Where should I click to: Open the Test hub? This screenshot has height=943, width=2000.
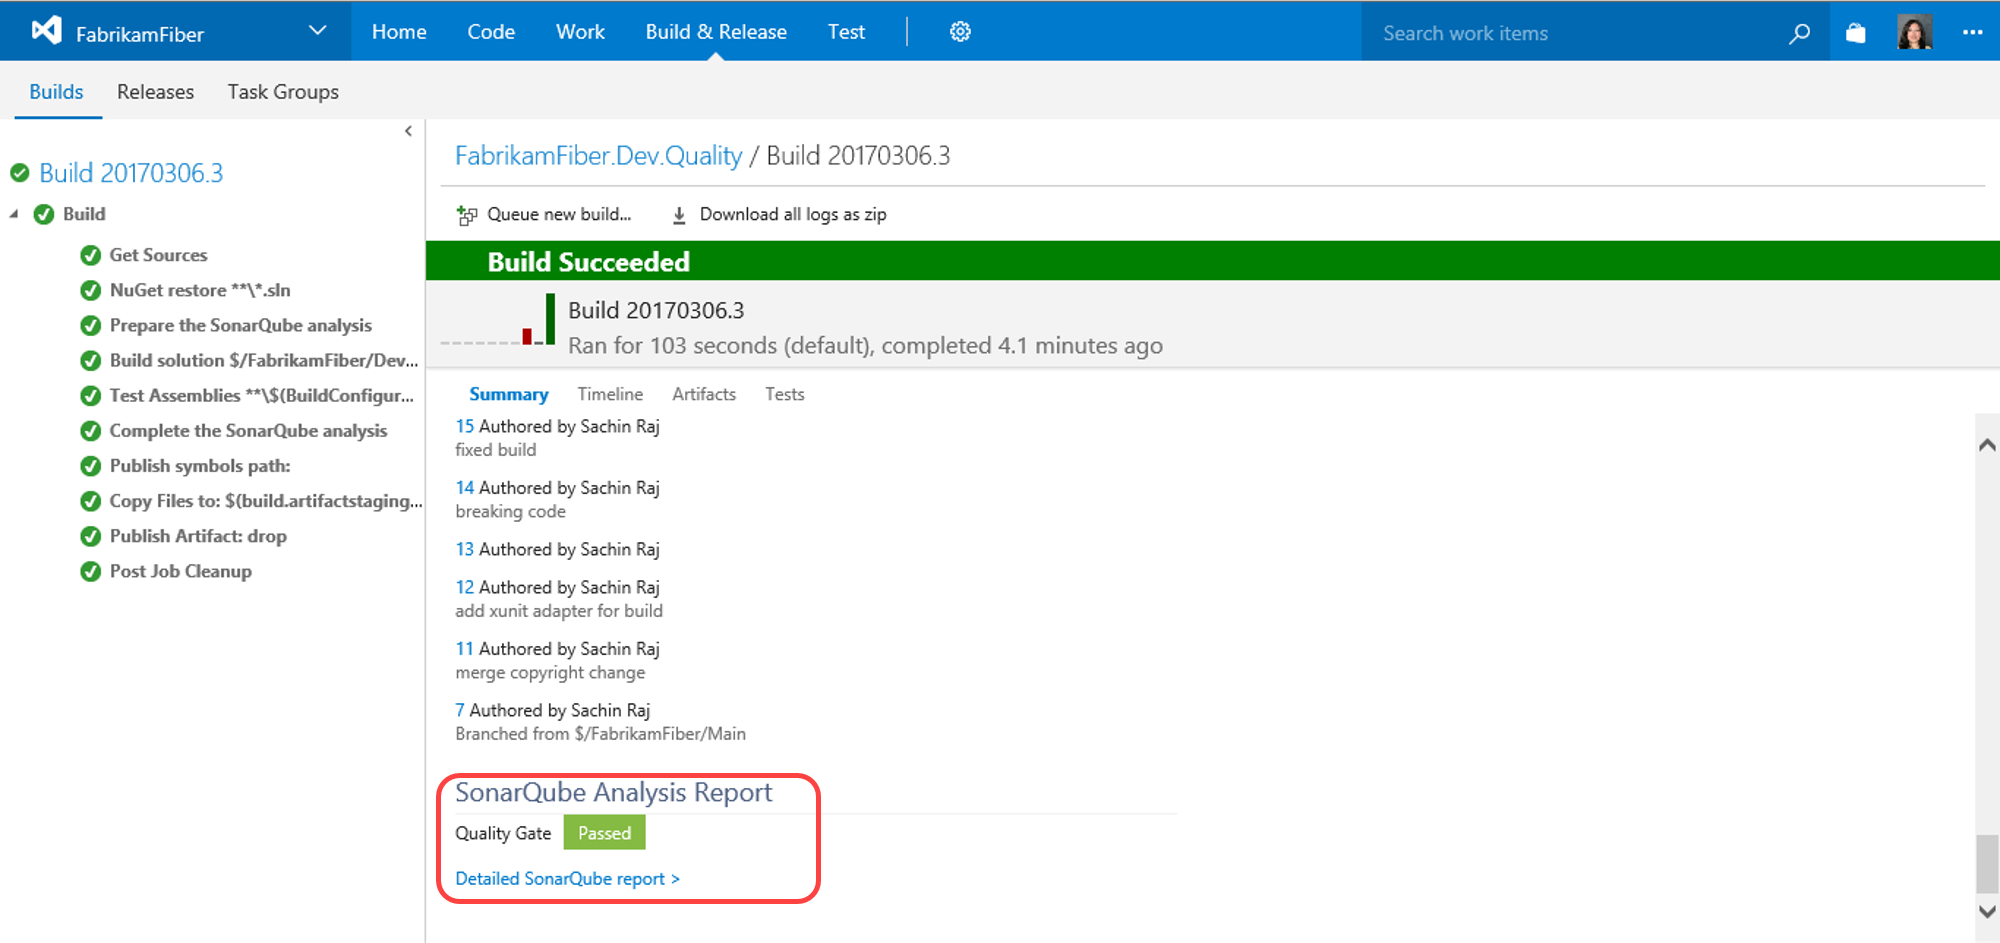(846, 32)
